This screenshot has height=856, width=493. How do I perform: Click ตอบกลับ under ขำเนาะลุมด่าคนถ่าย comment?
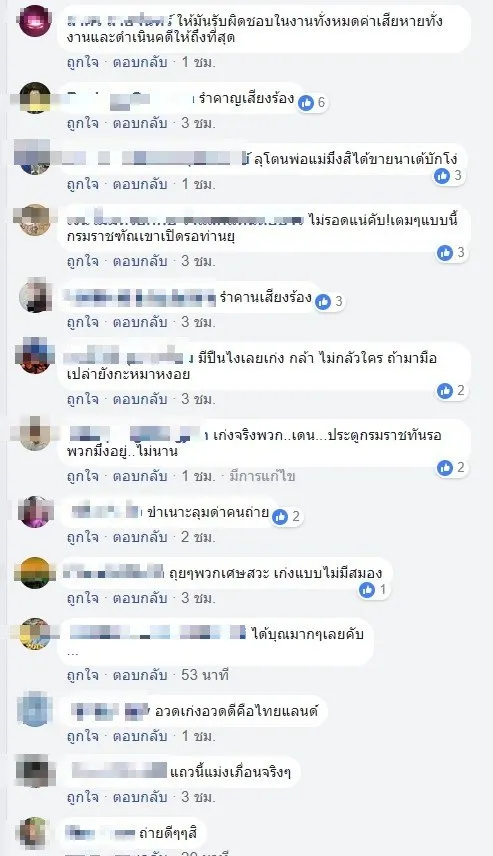point(140,537)
